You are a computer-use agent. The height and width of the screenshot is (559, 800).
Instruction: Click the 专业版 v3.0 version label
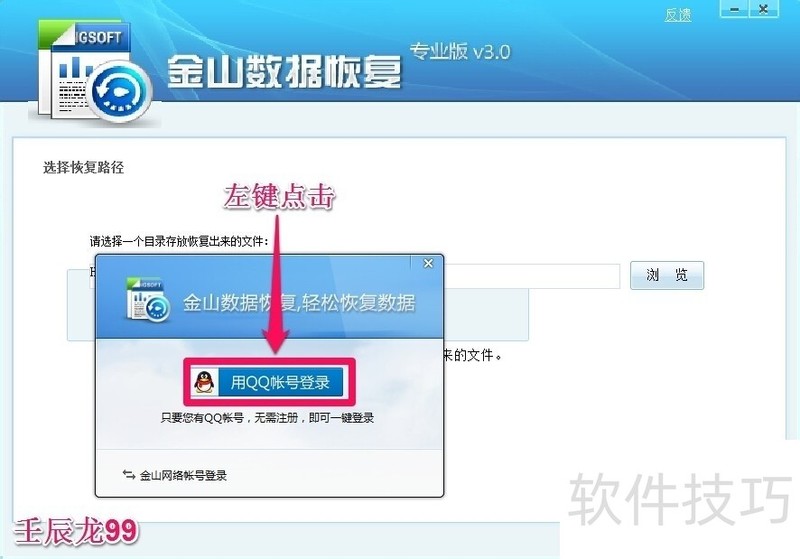tap(460, 52)
